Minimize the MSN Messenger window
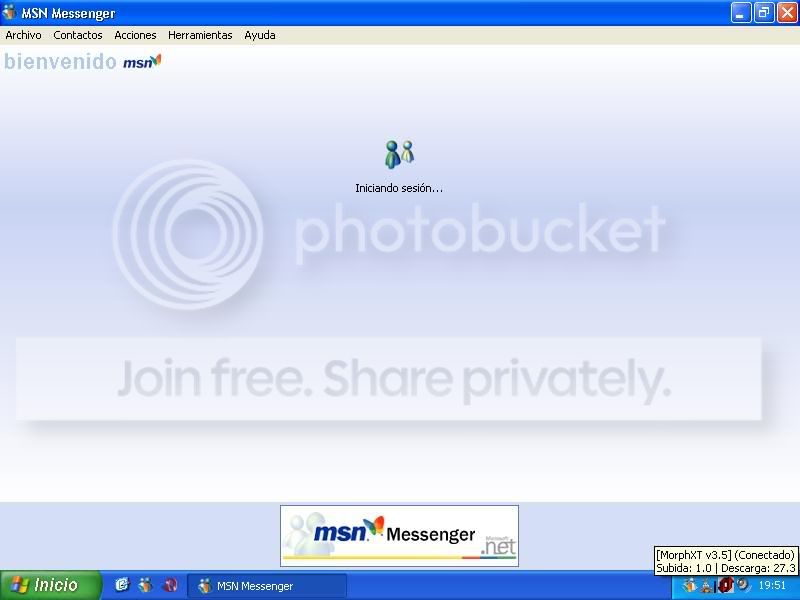 [740, 13]
